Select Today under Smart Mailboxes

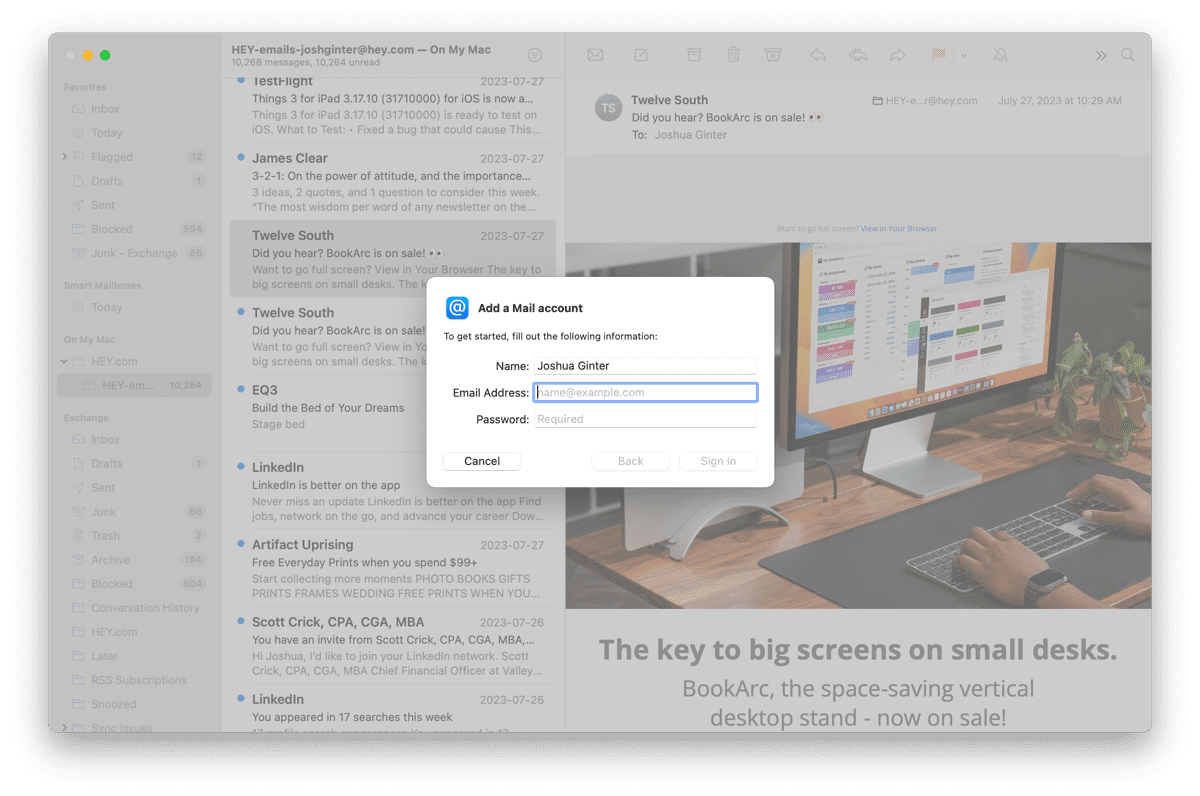click(134, 307)
